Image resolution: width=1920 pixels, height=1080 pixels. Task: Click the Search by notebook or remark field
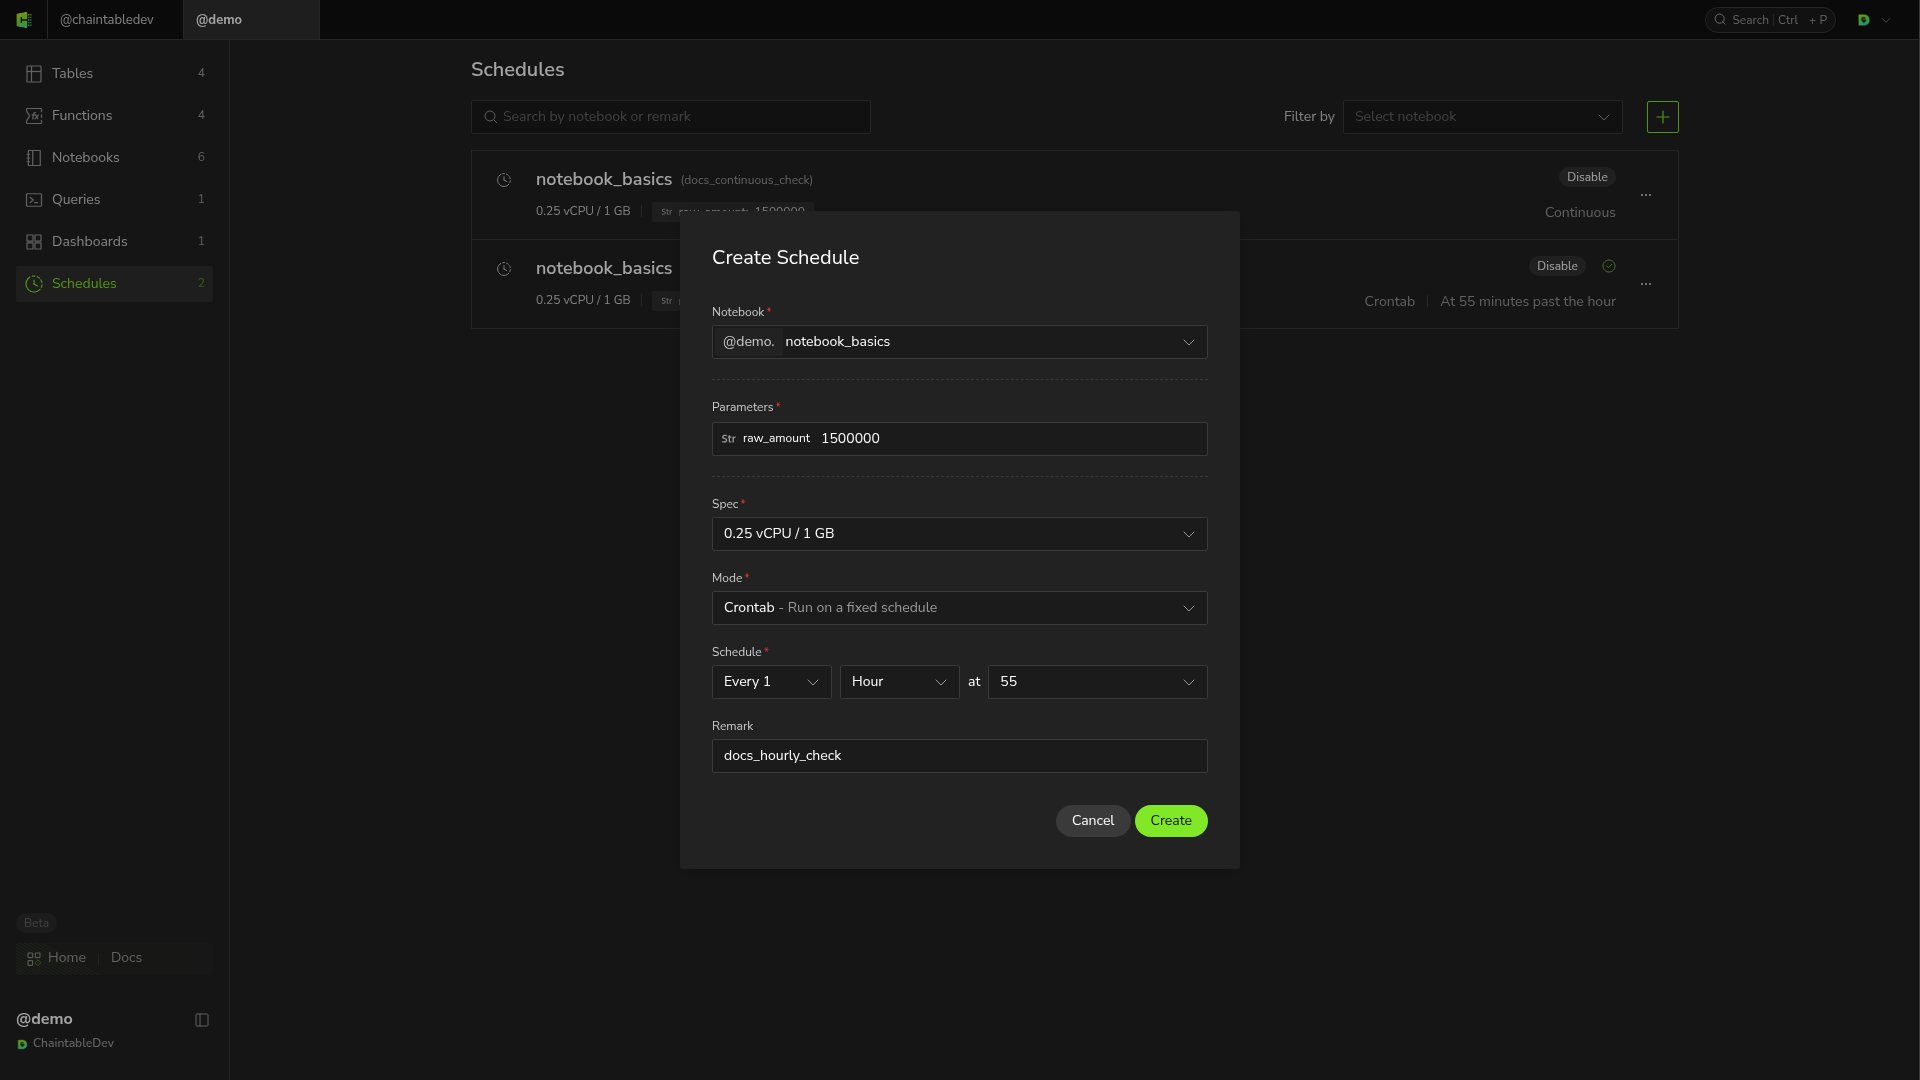click(671, 117)
